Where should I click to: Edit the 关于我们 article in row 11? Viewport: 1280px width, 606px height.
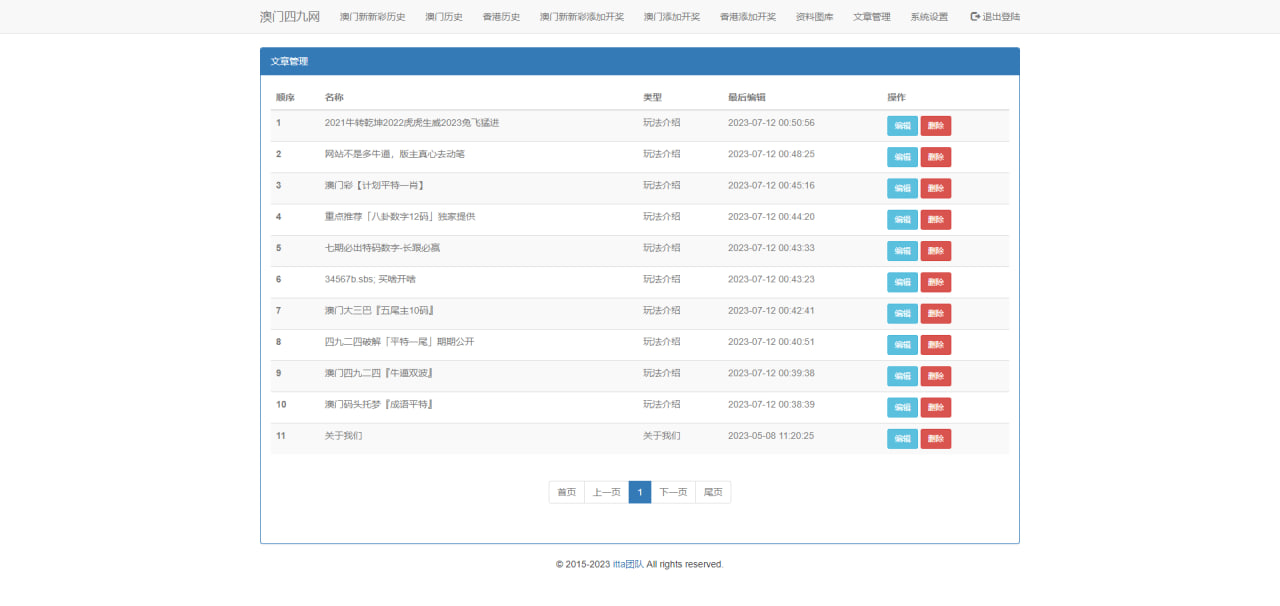pos(902,439)
